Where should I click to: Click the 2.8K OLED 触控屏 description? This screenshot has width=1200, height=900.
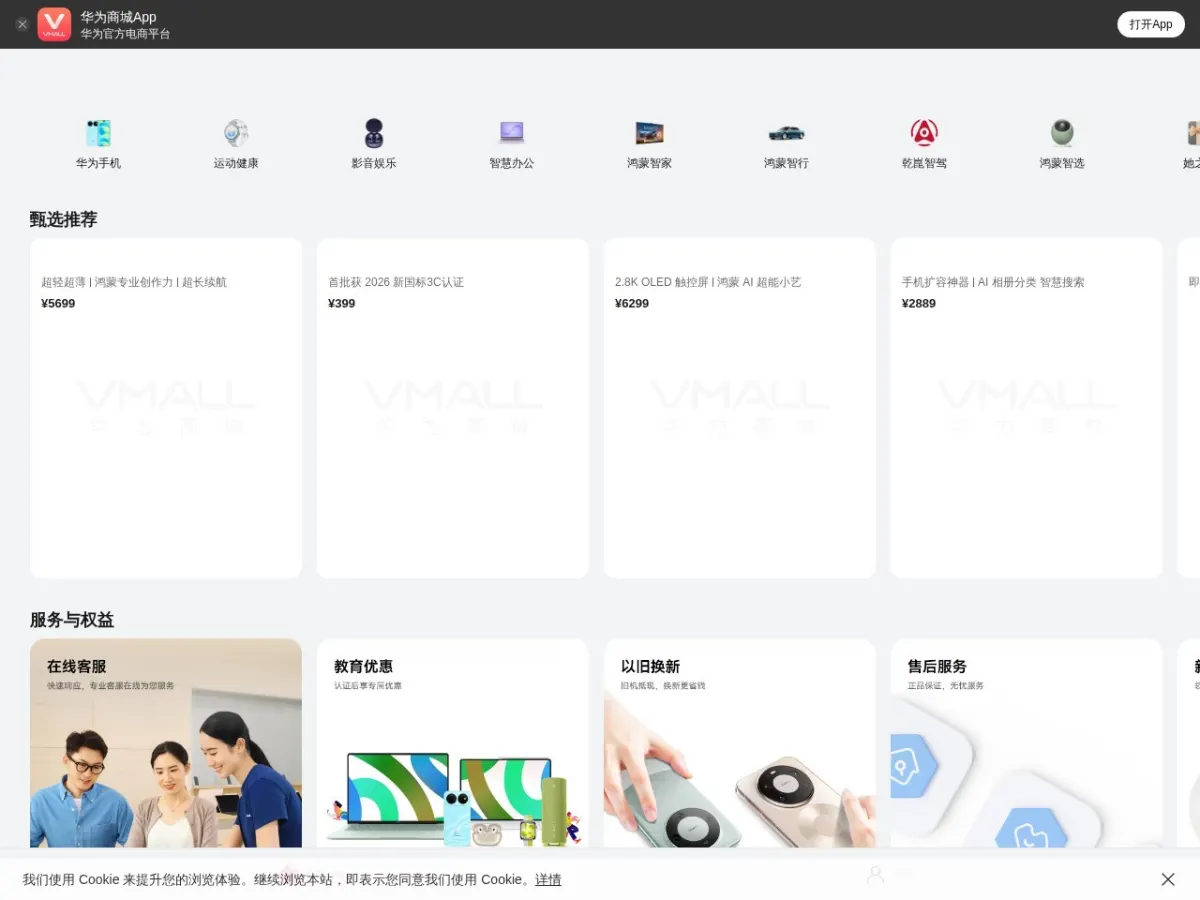[x=708, y=282]
